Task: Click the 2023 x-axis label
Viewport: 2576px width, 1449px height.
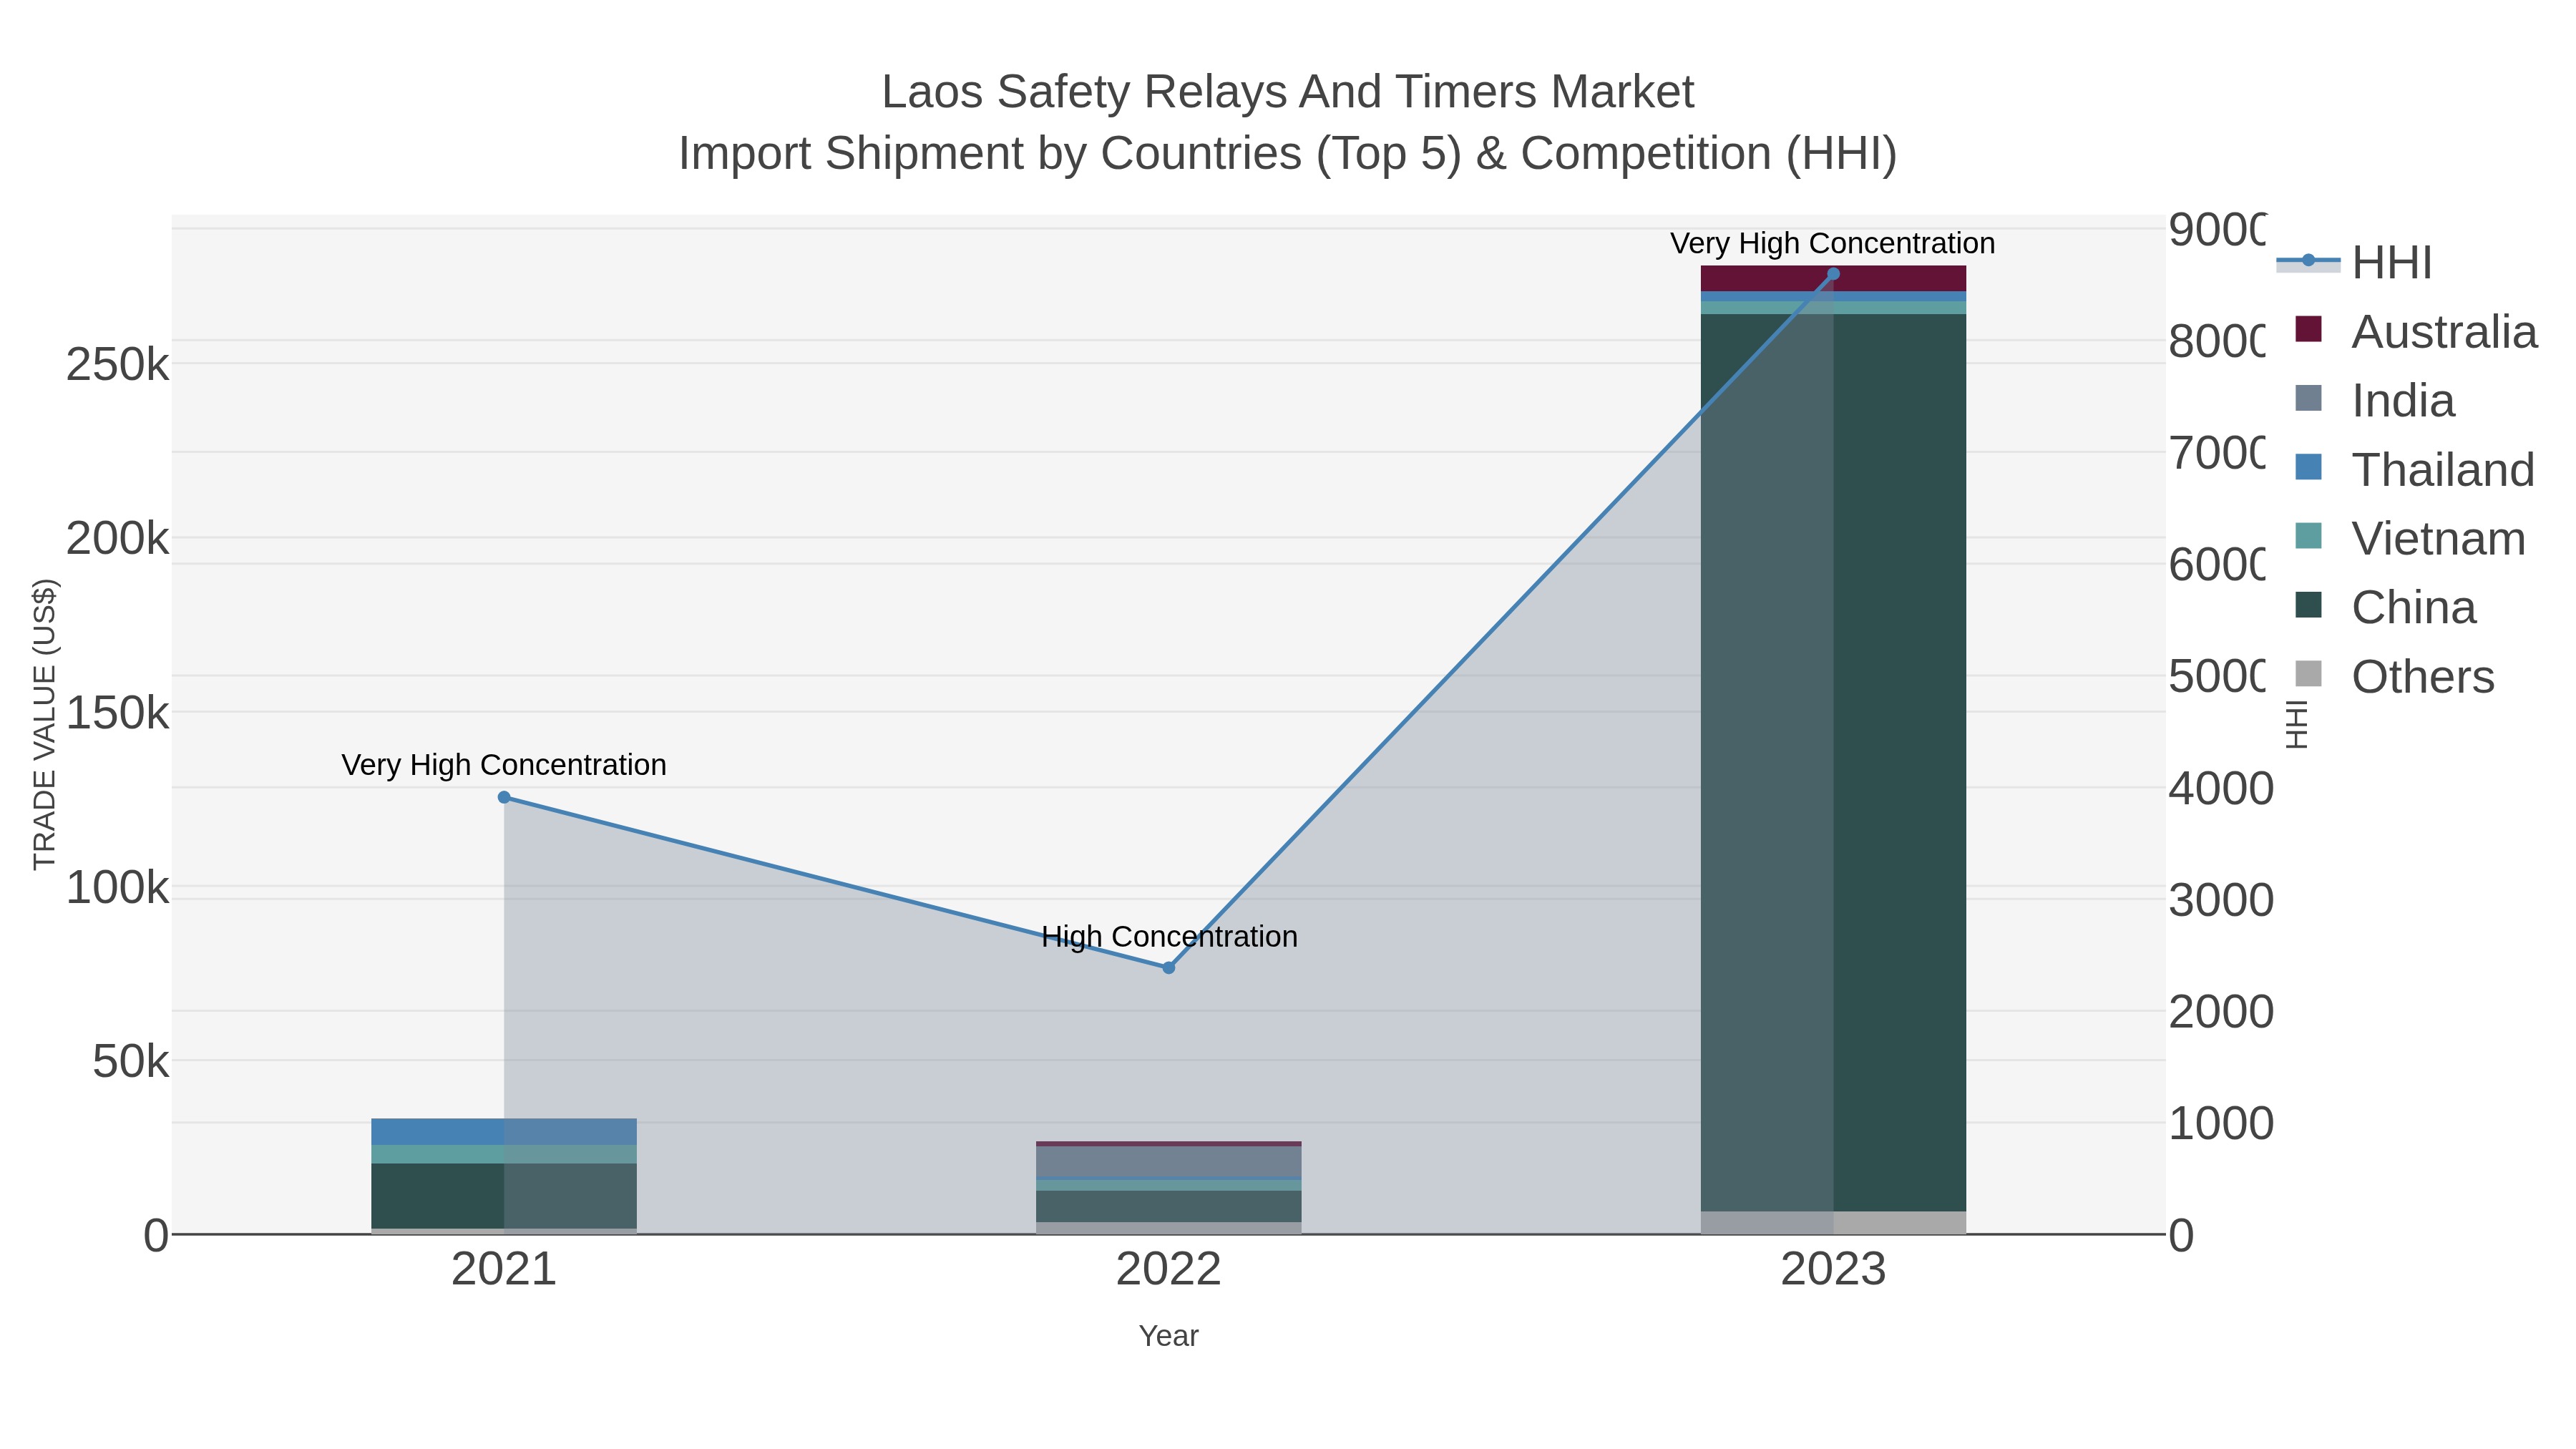Action: (x=1833, y=1270)
